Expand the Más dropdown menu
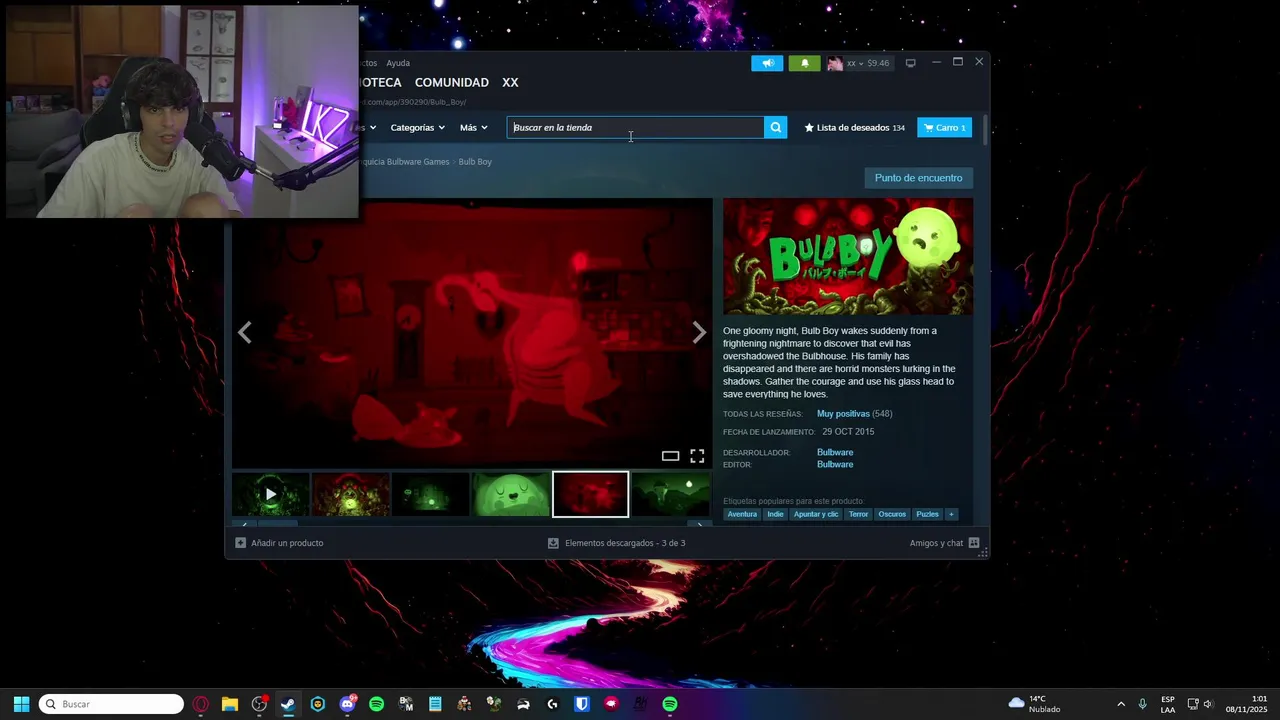 click(x=473, y=128)
